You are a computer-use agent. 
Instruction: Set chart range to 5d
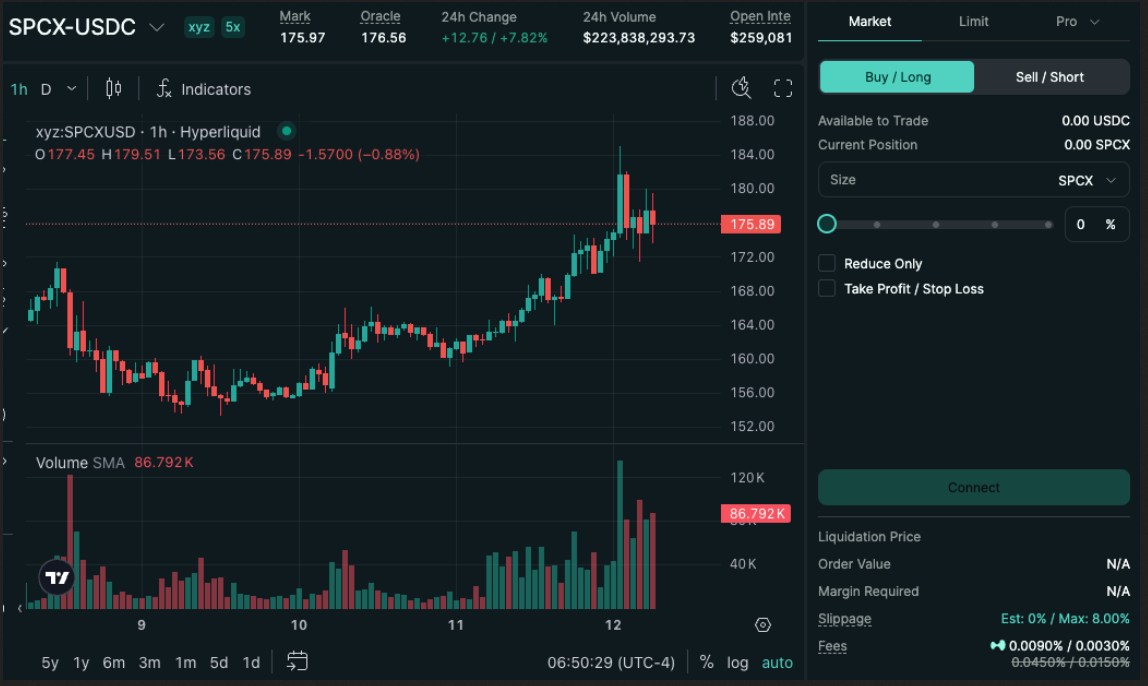(x=219, y=663)
